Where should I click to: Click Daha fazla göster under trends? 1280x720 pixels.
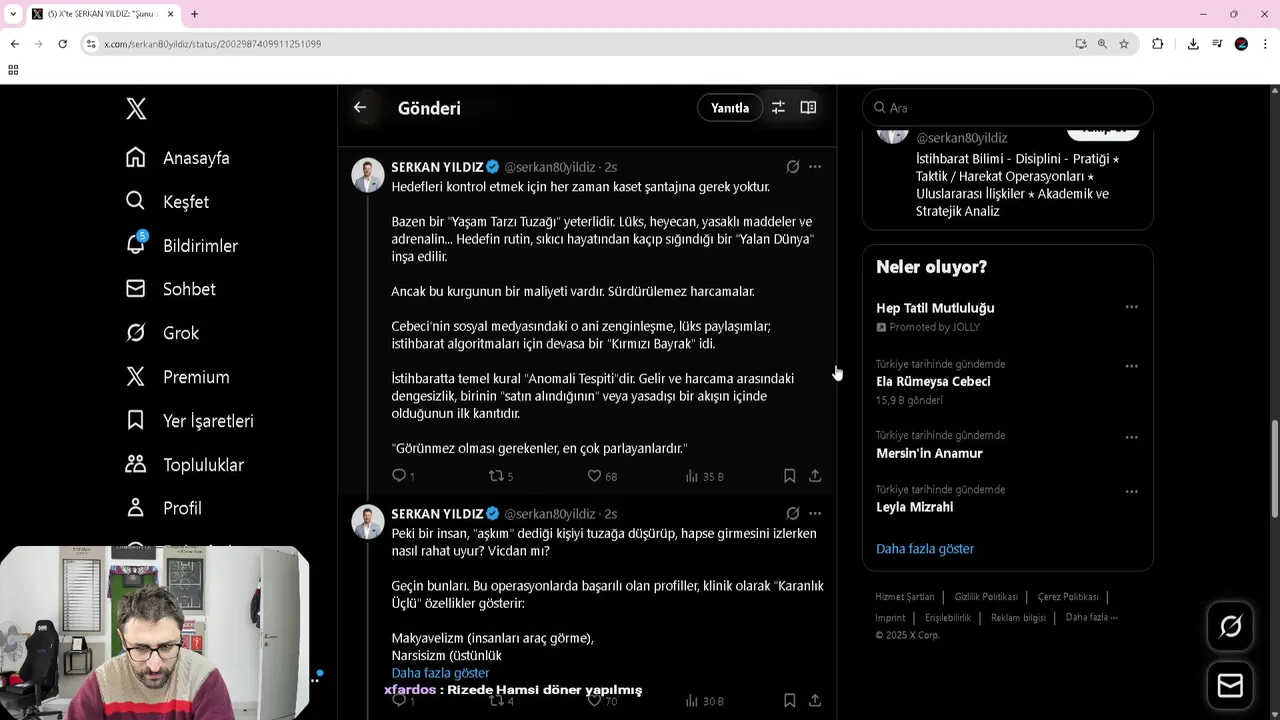(x=925, y=549)
